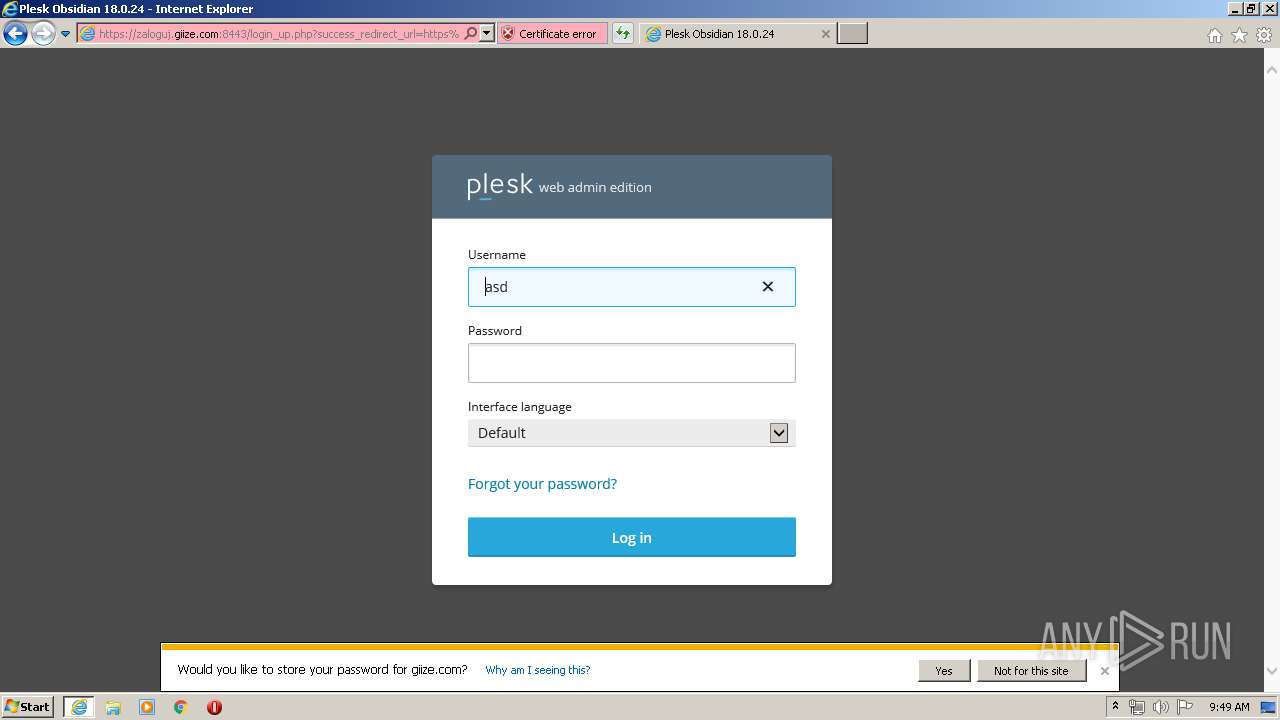Click the red stop-sign taskbar icon

pyautogui.click(x=214, y=707)
